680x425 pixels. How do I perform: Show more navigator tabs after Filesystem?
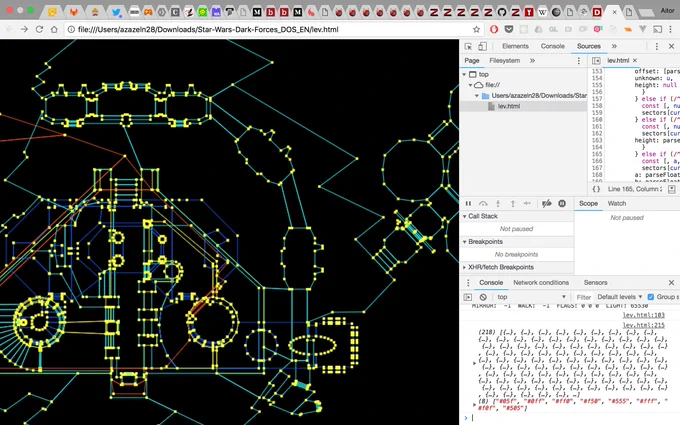click(x=532, y=61)
